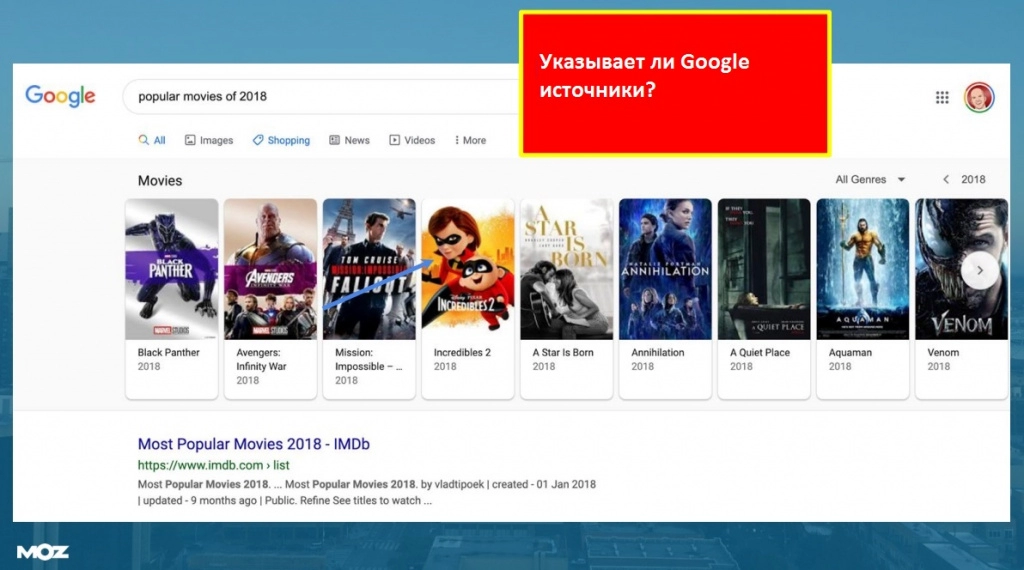Click the magnifier icon beside All
Screen dimensions: 1024x570
click(x=144, y=140)
